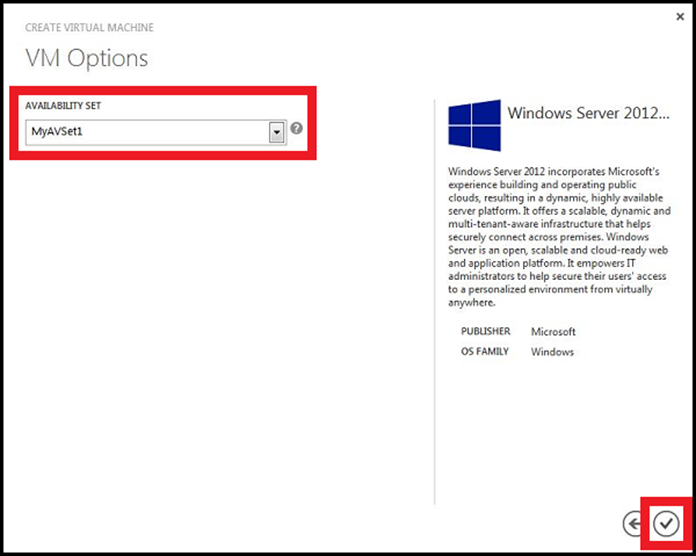This screenshot has height=556, width=696.
Task: Click the OS FAMILY label
Action: click(485, 351)
